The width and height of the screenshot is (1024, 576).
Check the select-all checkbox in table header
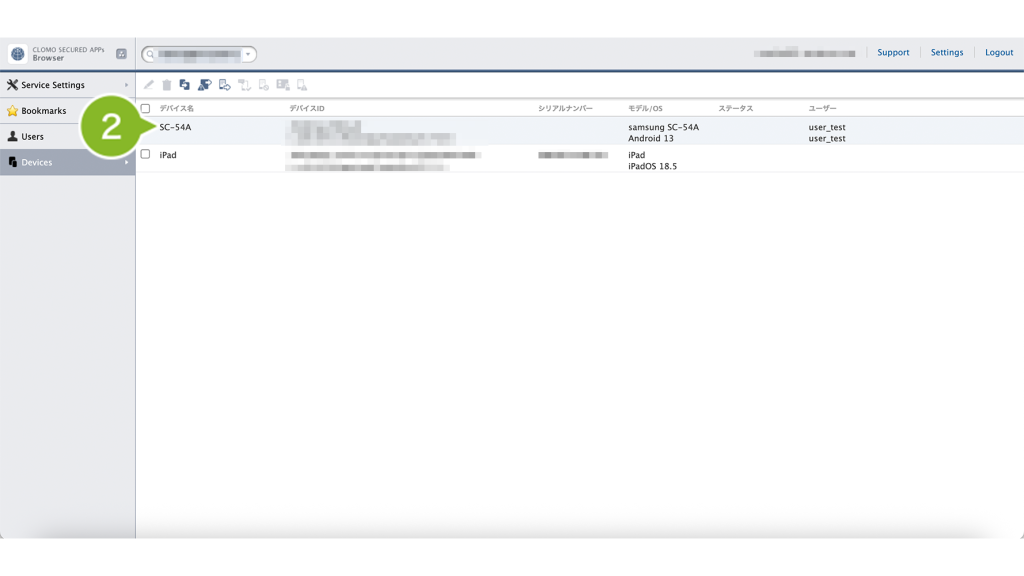[145, 108]
